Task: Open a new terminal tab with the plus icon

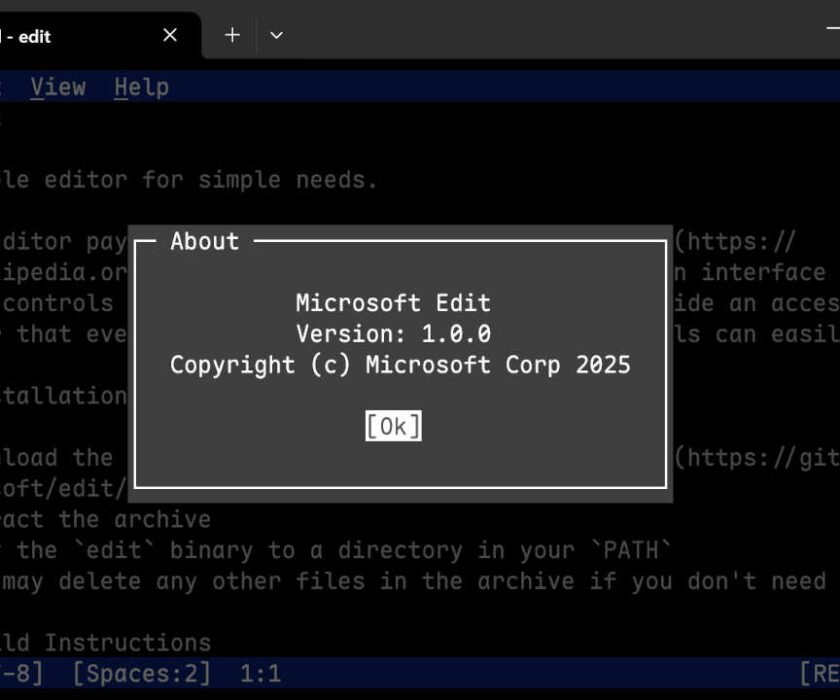Action: tap(231, 35)
